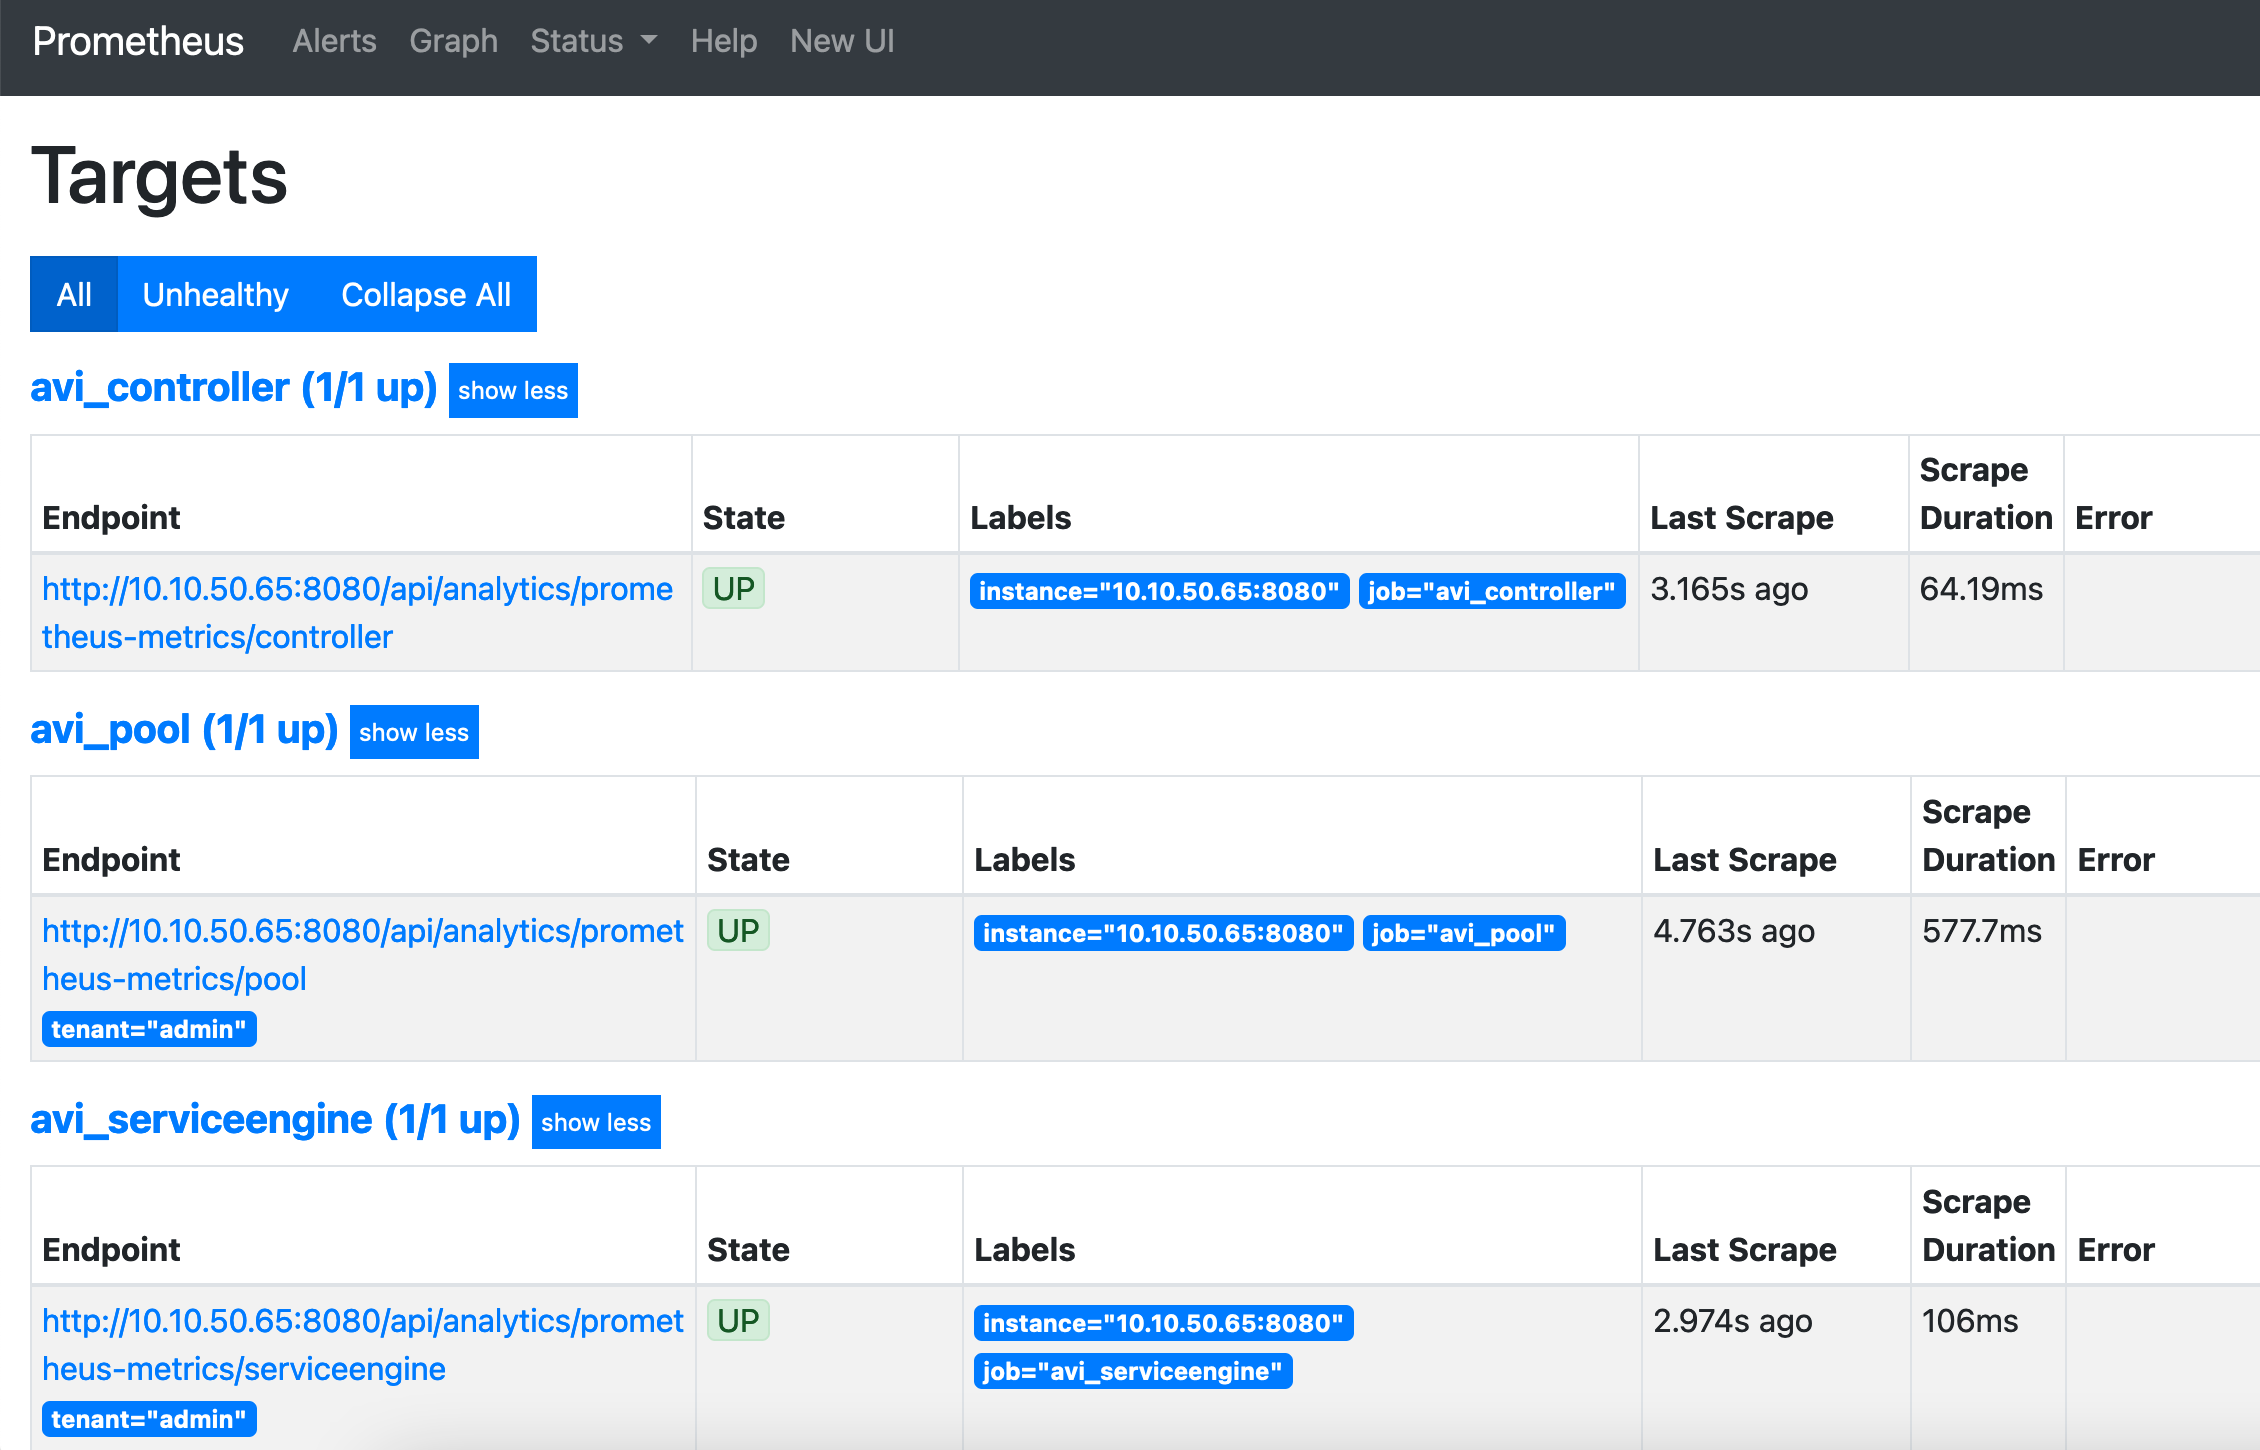Open the pool metrics endpoint URL
Screen dimensions: 2260x1450
pyautogui.click(x=362, y=954)
